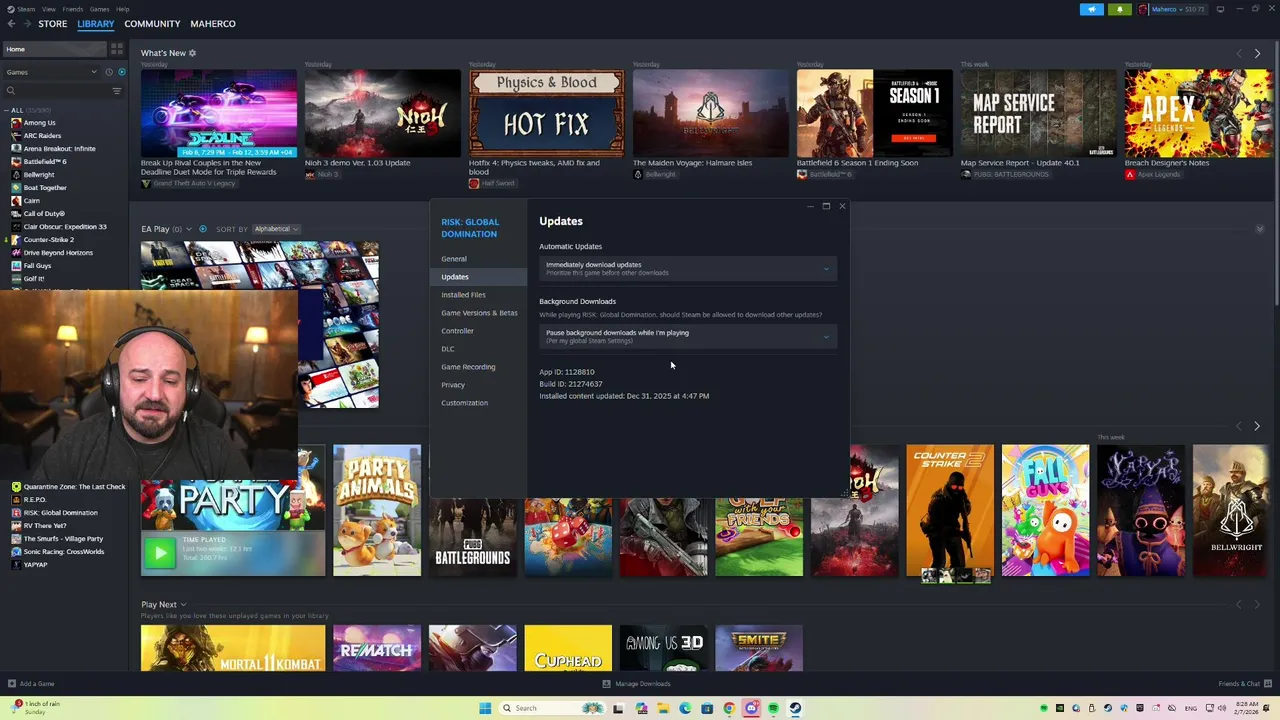Open the File Explorer folder icon in taskbar

coord(663,708)
